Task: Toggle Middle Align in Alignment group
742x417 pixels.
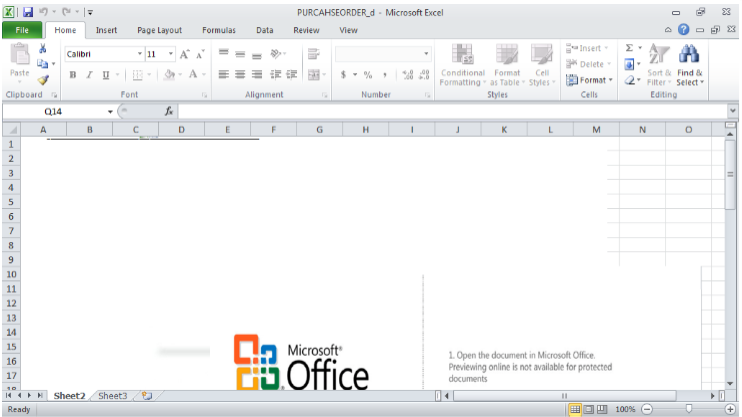Action: [x=240, y=53]
